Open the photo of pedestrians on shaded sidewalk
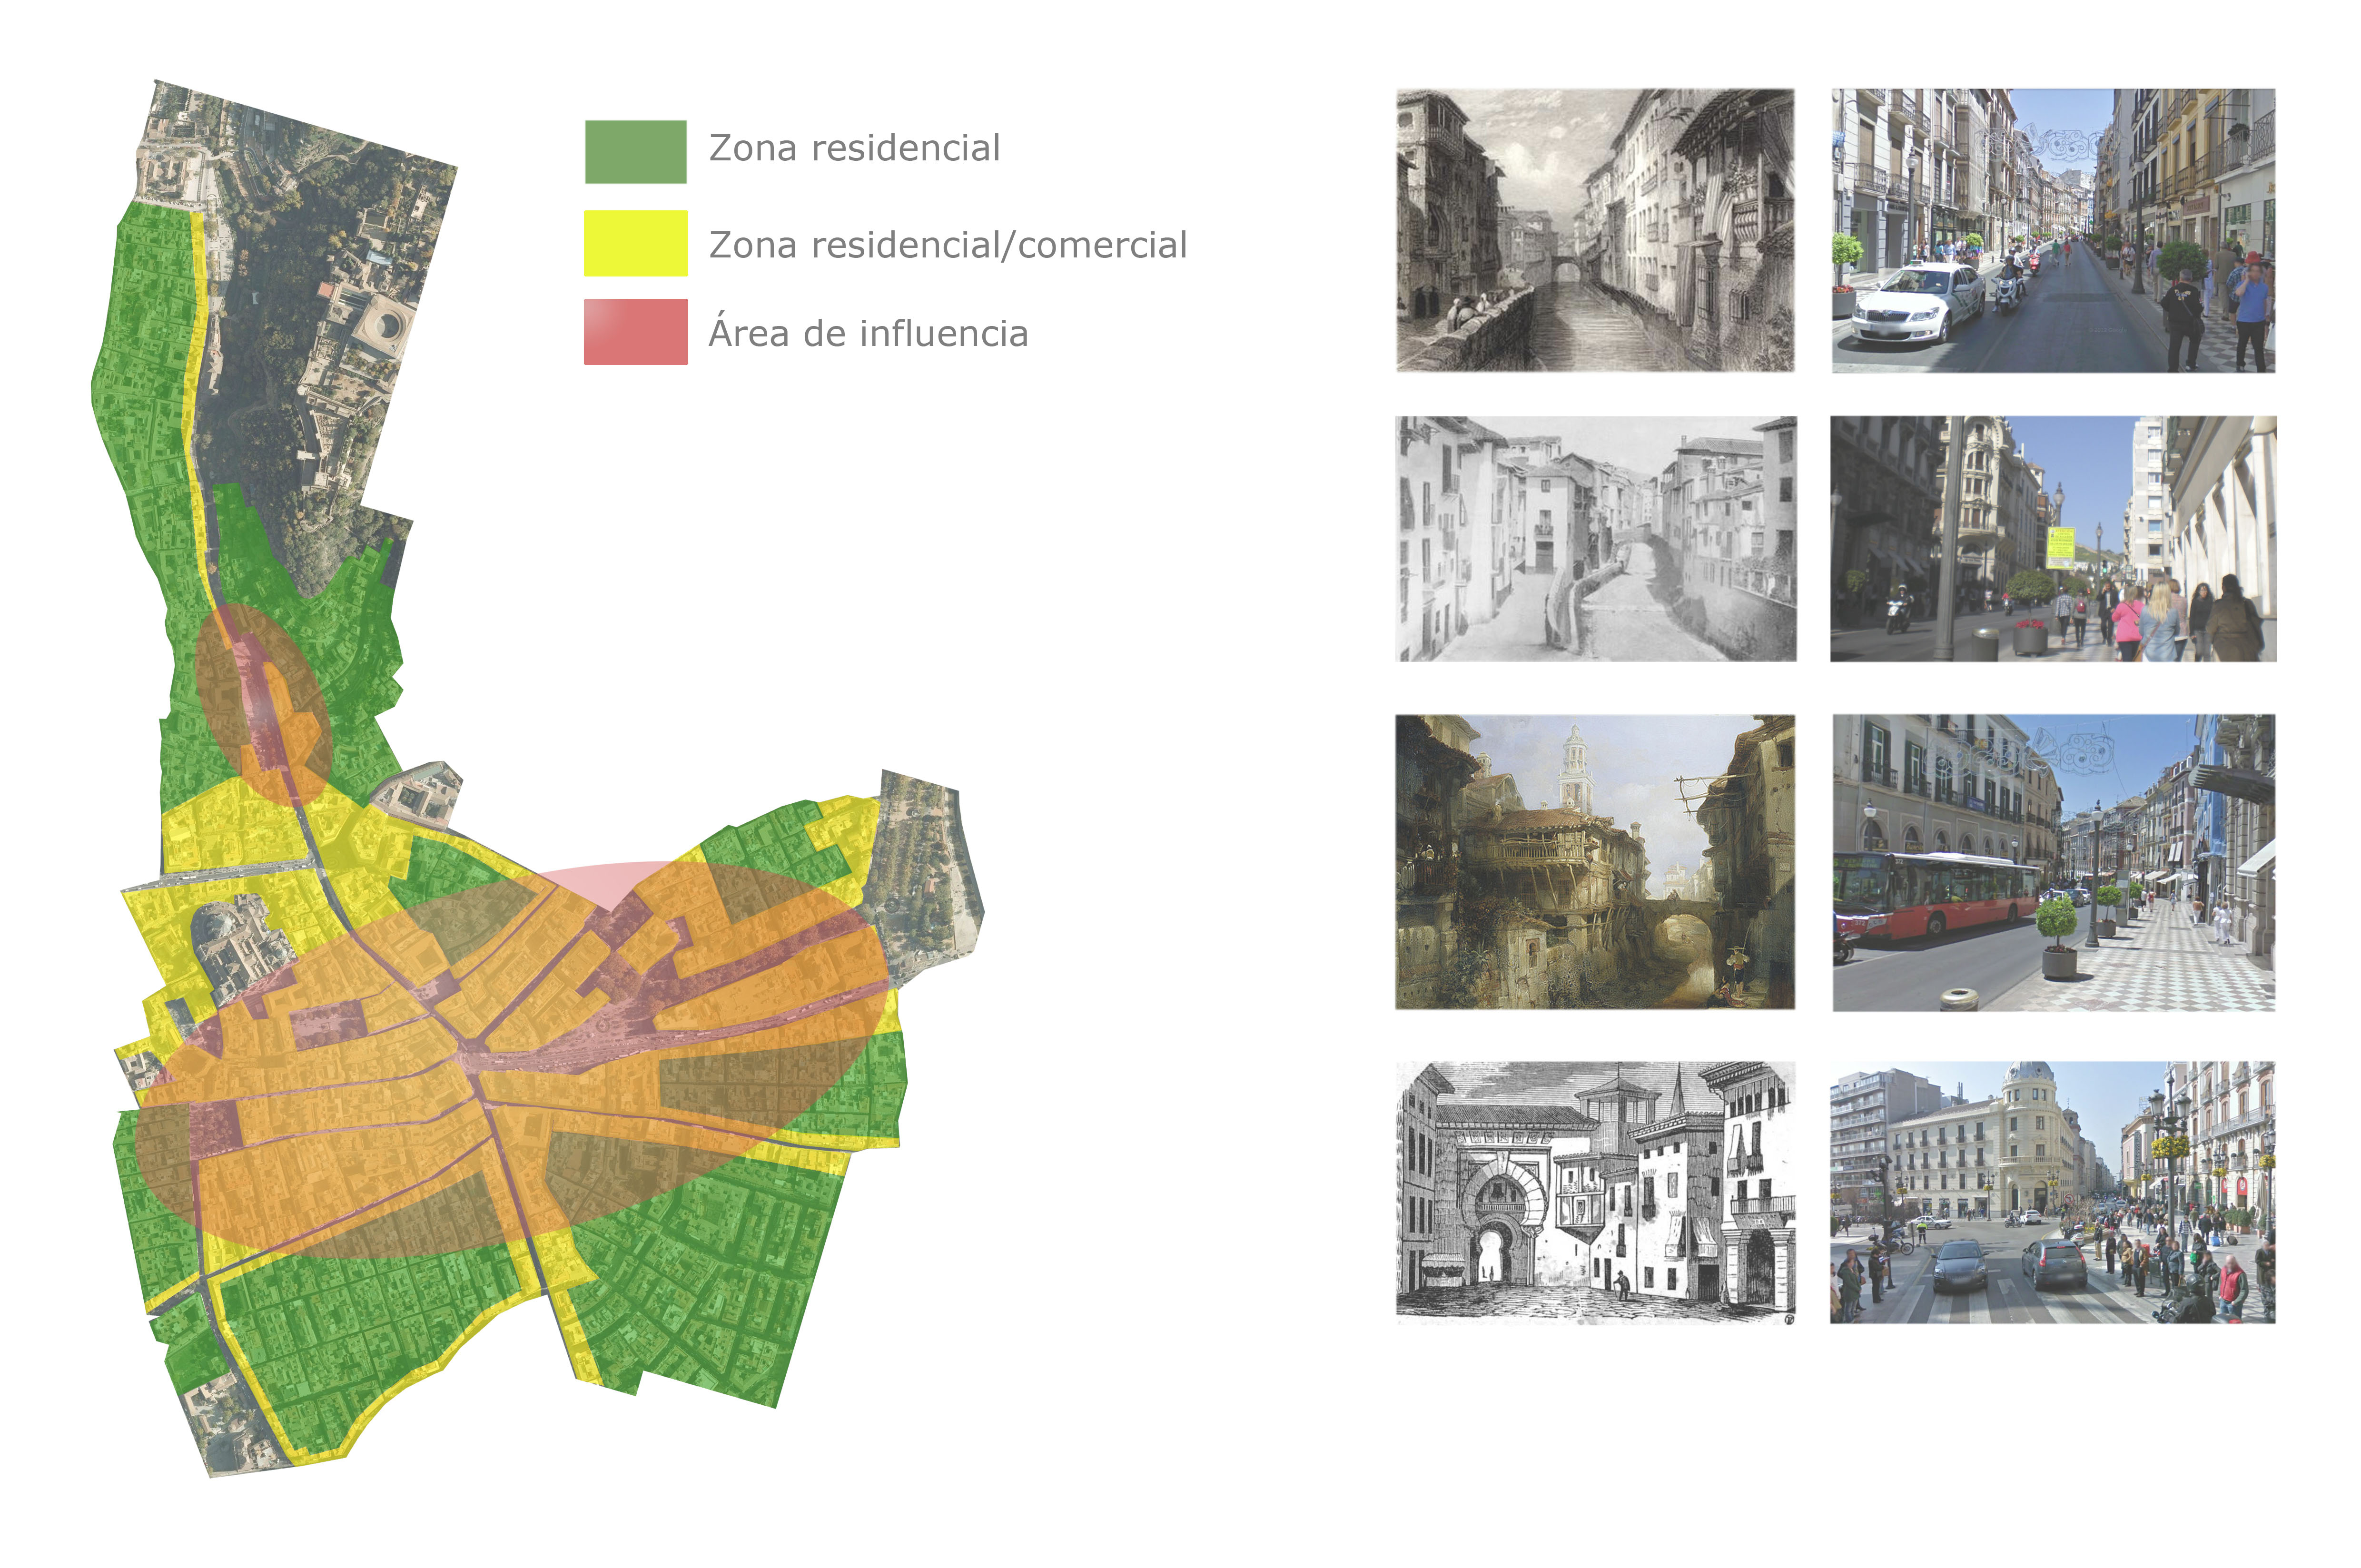2361x1568 pixels. click(x=2053, y=539)
